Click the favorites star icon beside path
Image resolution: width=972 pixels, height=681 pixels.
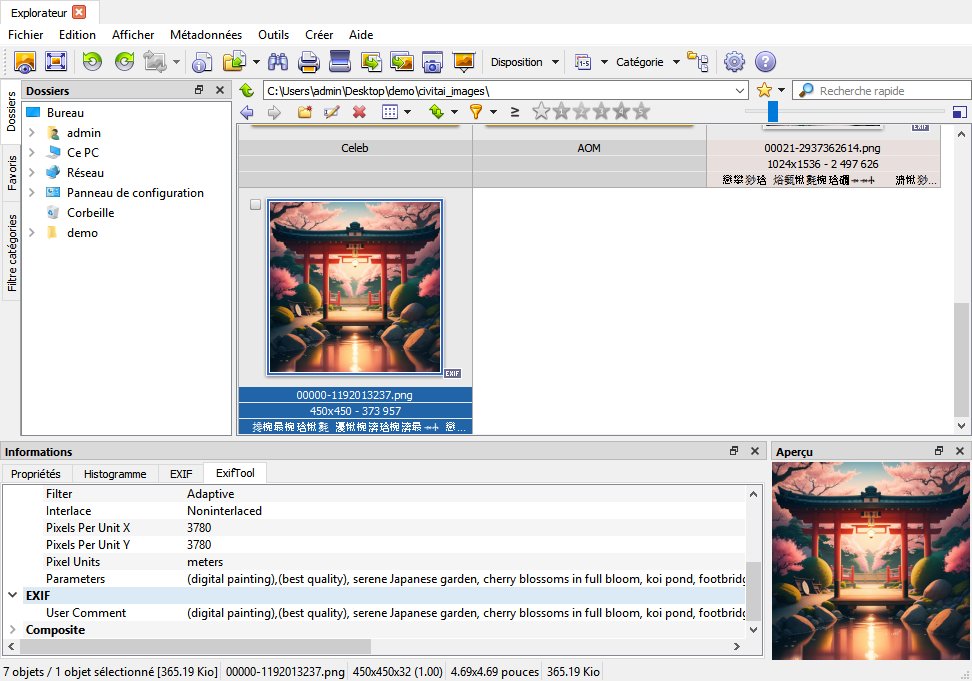(764, 90)
